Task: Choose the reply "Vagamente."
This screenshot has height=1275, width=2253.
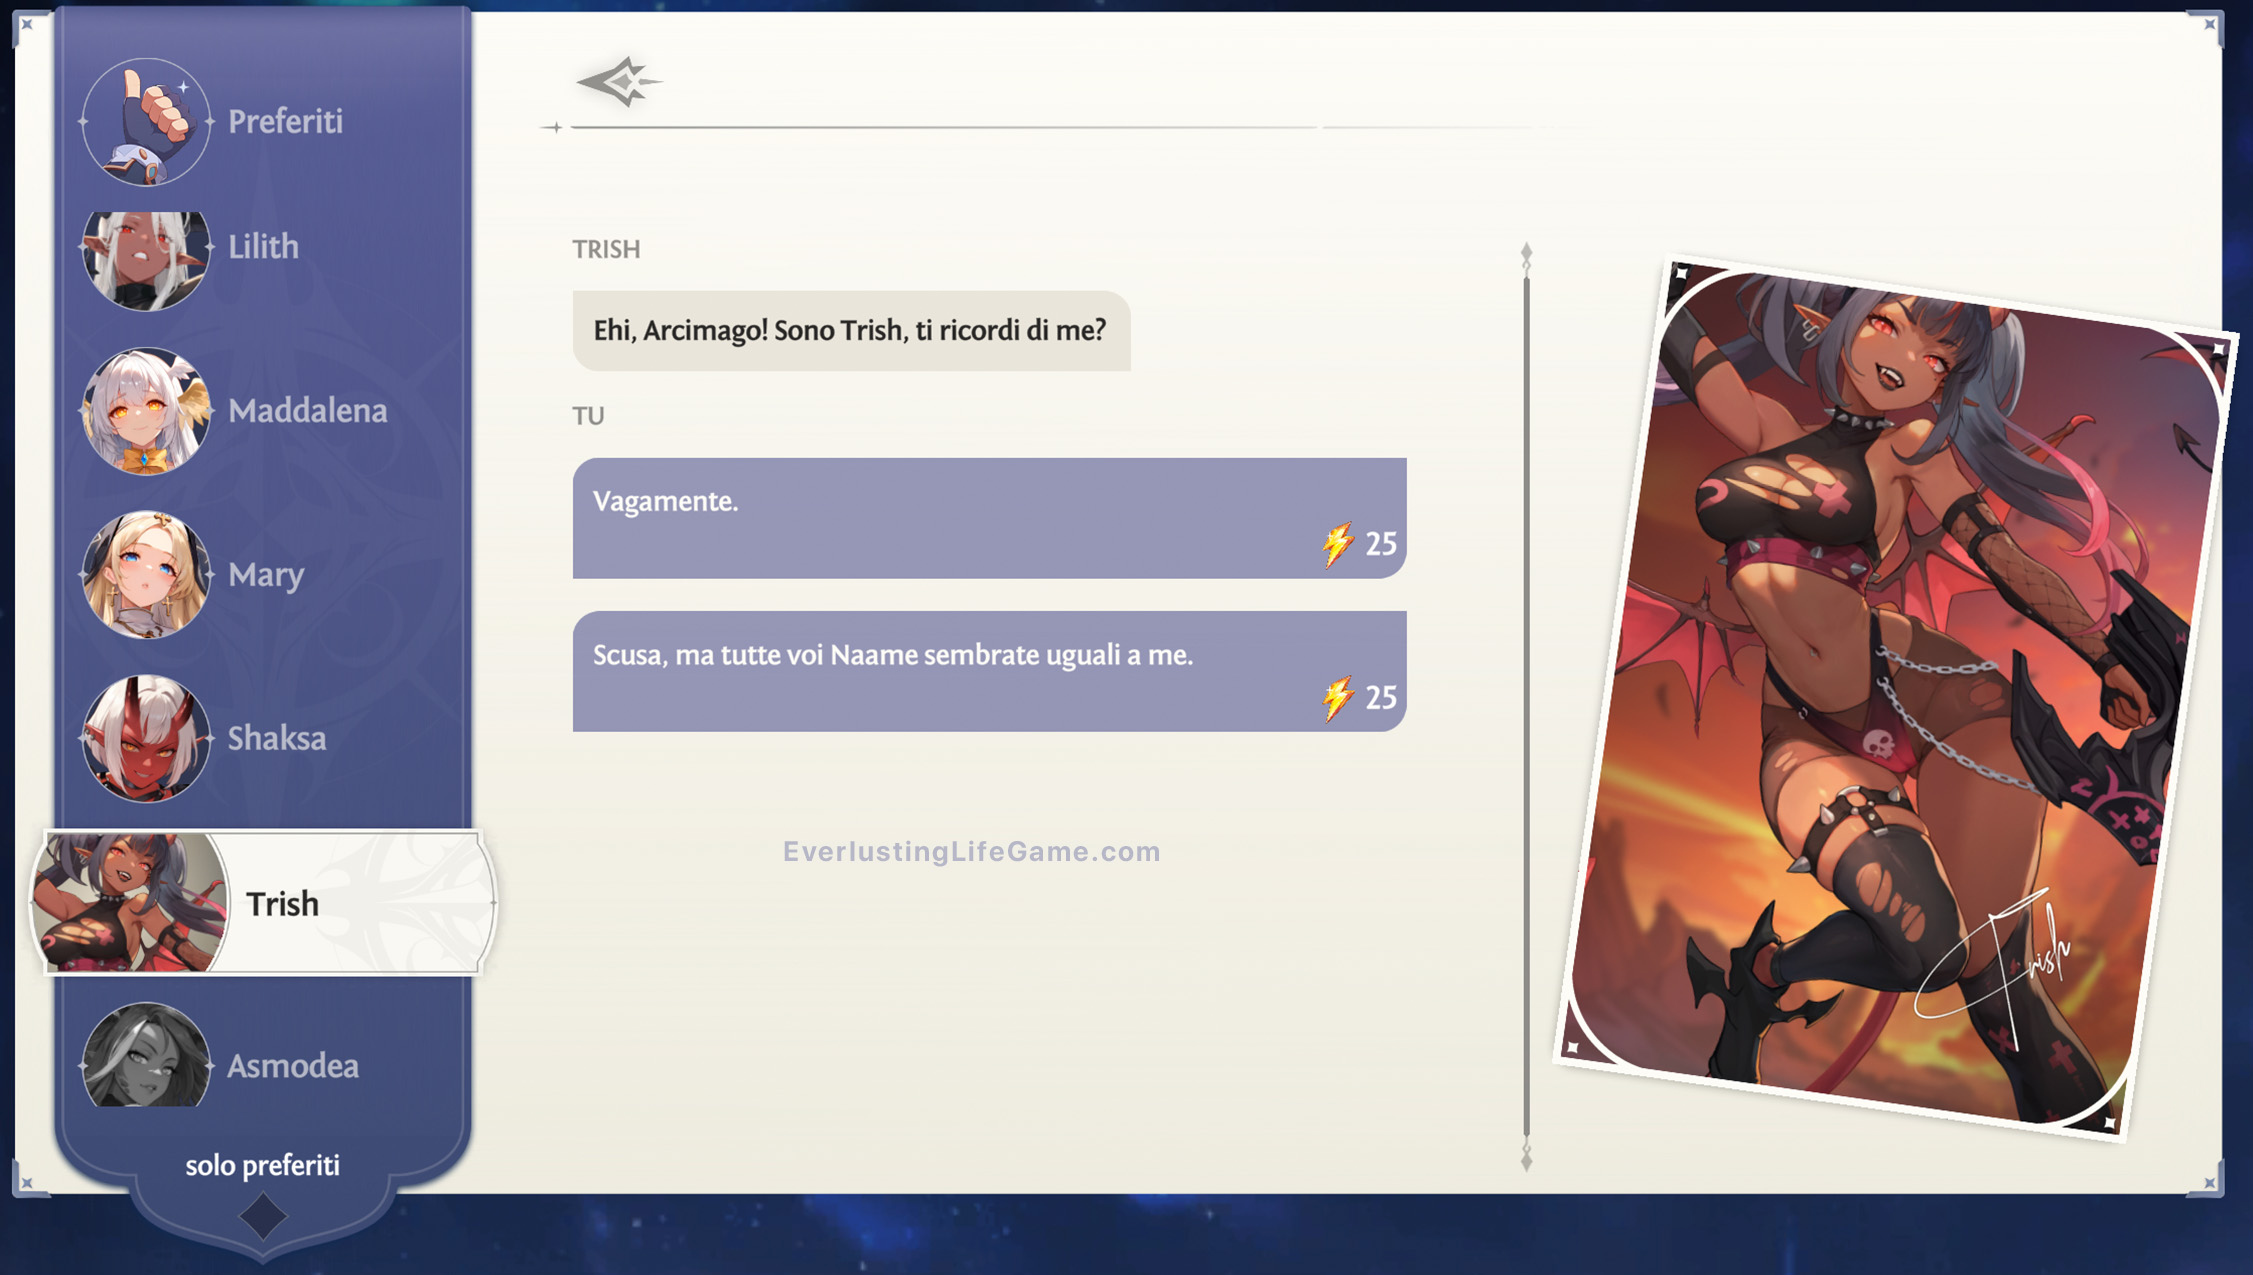Action: point(988,518)
